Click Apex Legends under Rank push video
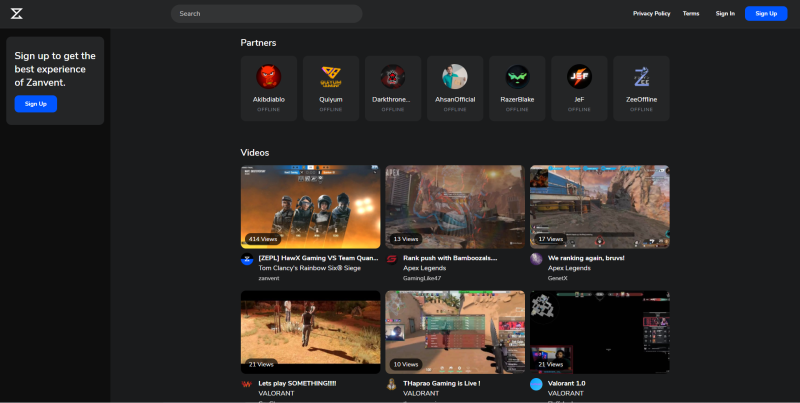The width and height of the screenshot is (800, 403). pyautogui.click(x=424, y=268)
